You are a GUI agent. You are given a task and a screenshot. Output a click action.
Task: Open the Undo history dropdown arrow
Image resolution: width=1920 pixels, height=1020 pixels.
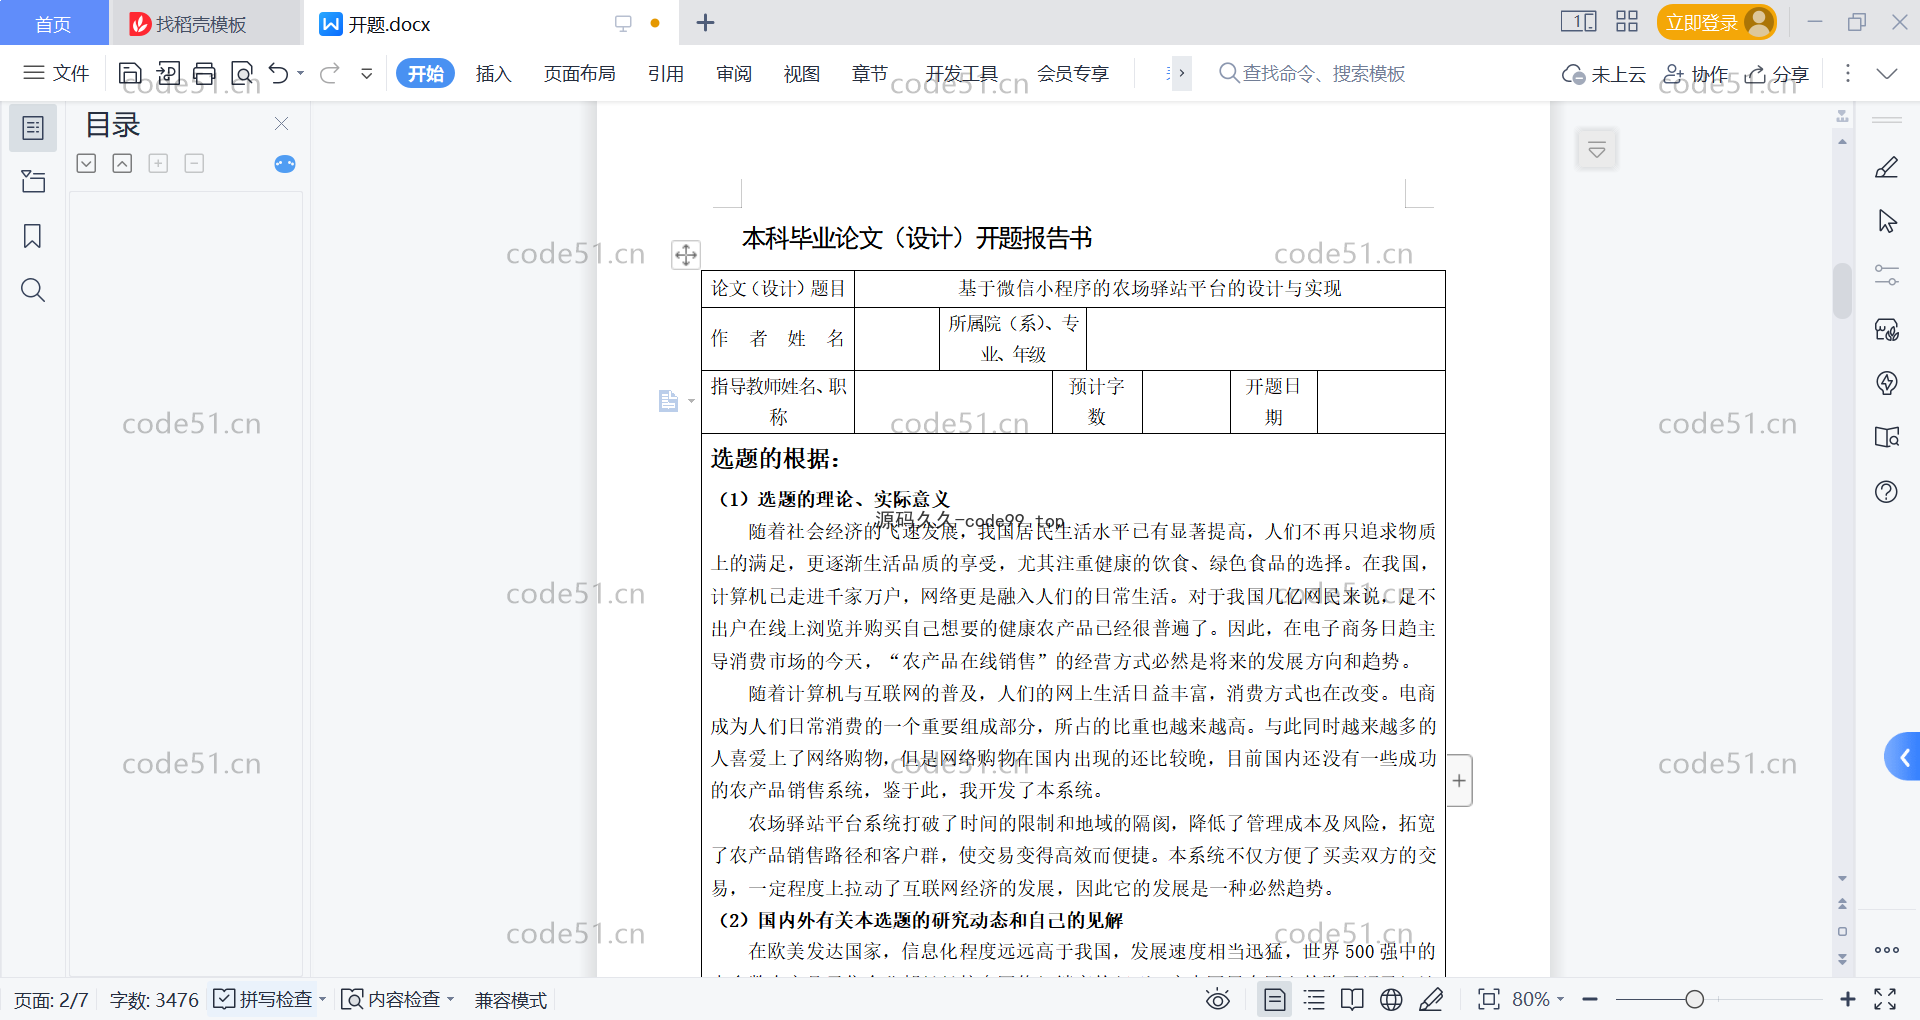(301, 73)
